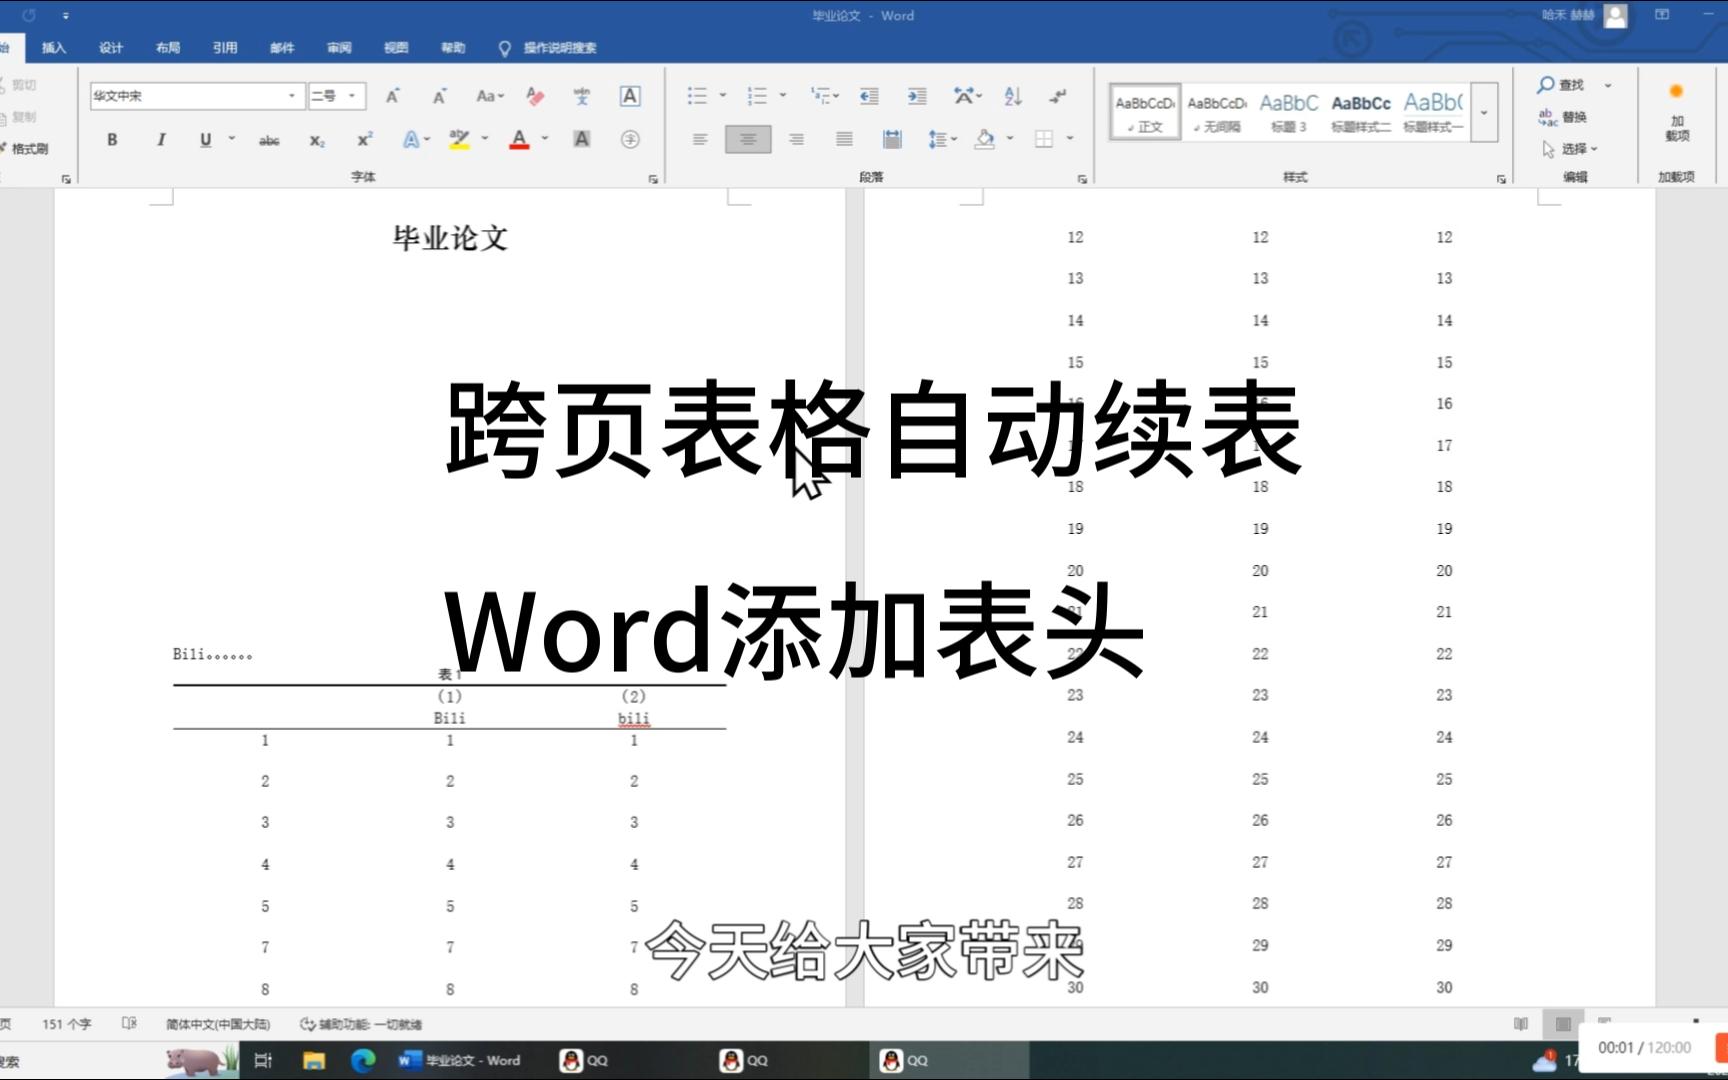Toggle italic formatting
The height and width of the screenshot is (1080, 1728).
(x=160, y=140)
